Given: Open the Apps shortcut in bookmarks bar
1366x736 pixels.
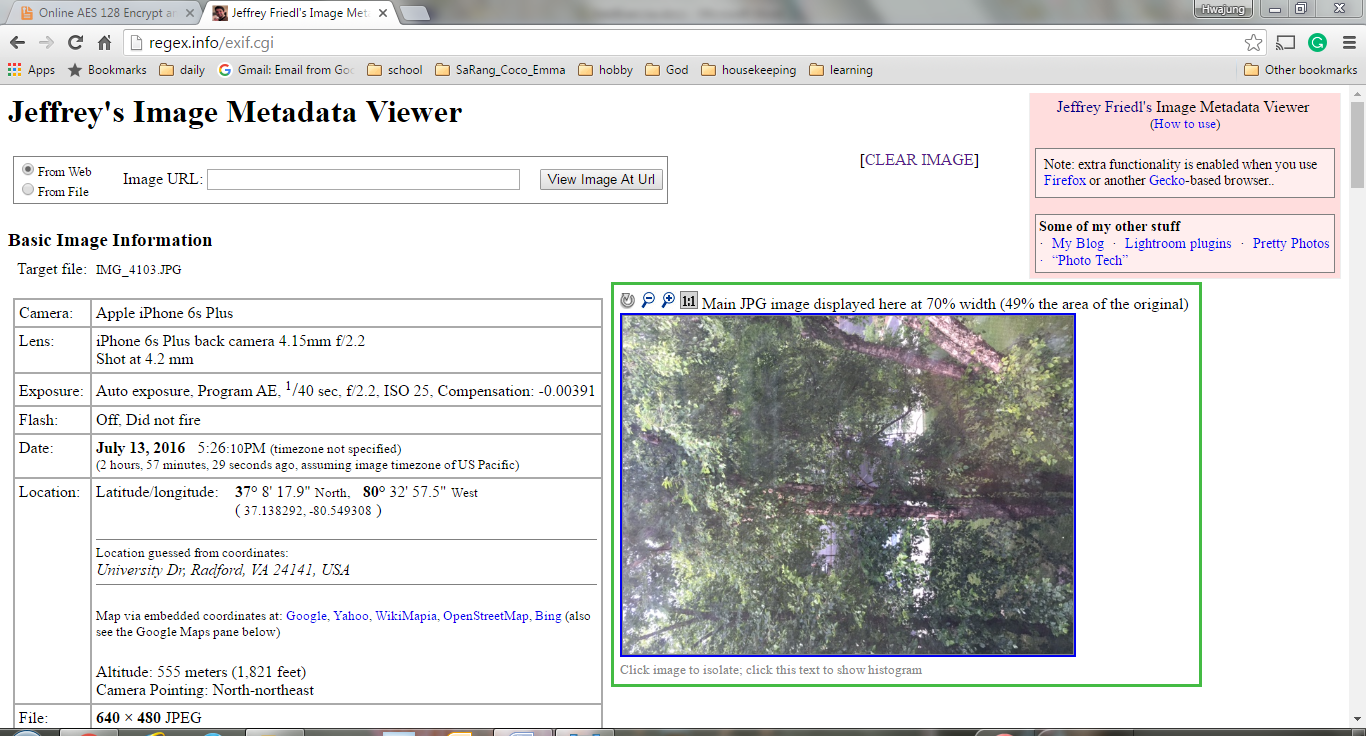Looking at the screenshot, I should [31, 70].
